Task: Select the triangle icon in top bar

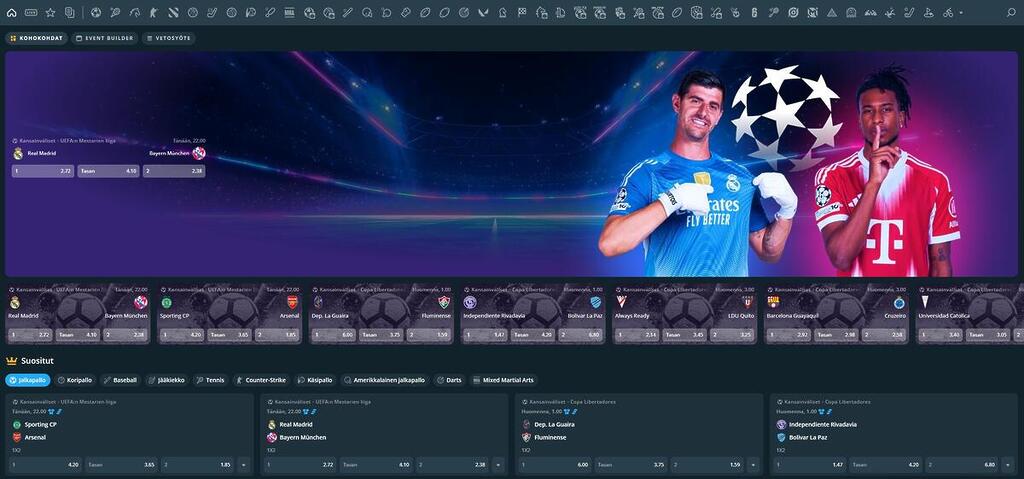Action: 832,12
